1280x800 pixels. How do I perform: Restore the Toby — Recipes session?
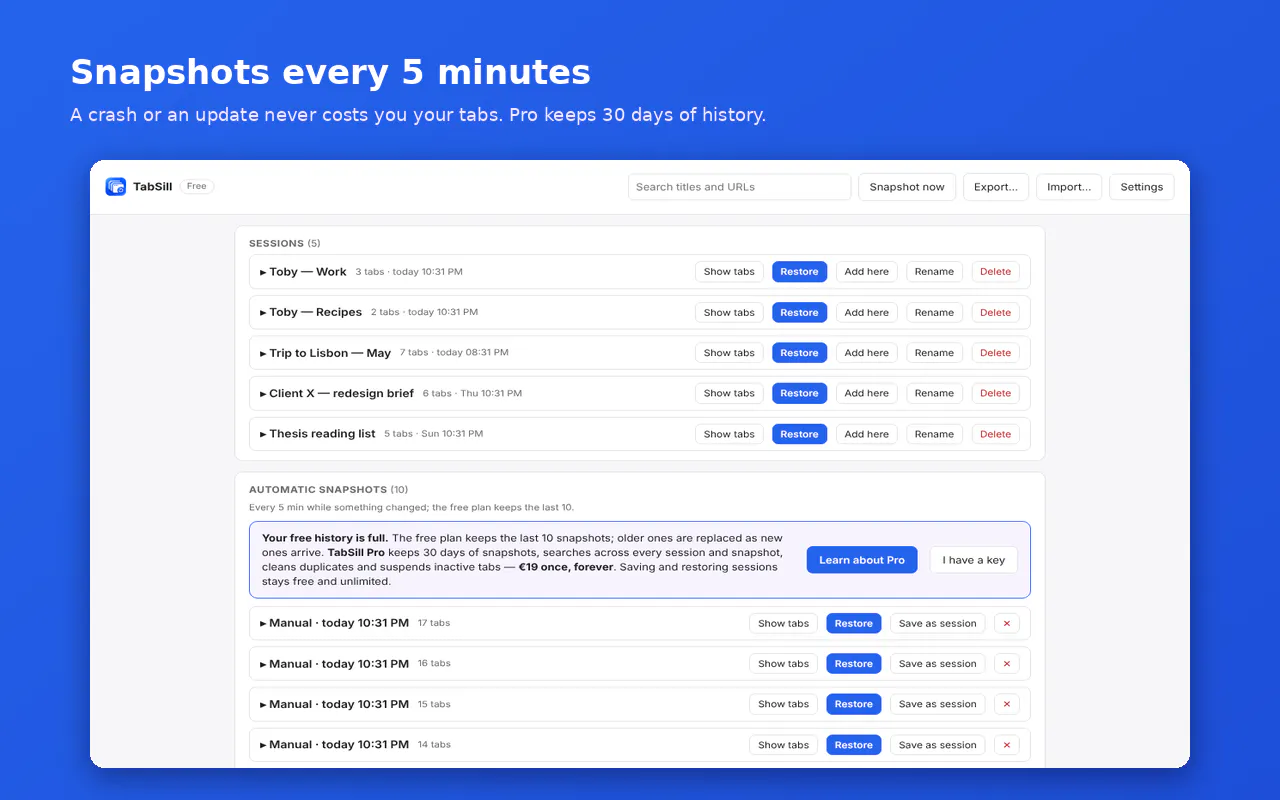[x=799, y=313]
